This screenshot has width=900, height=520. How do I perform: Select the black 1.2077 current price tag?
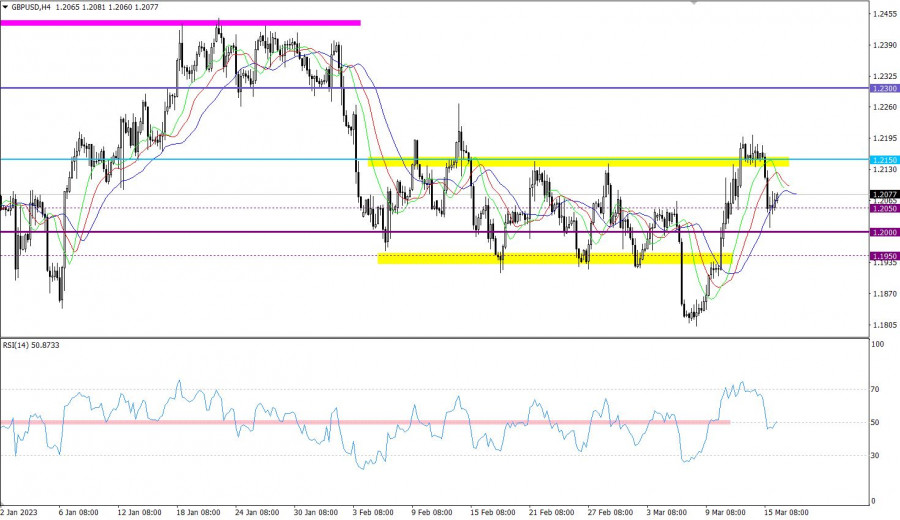[884, 194]
